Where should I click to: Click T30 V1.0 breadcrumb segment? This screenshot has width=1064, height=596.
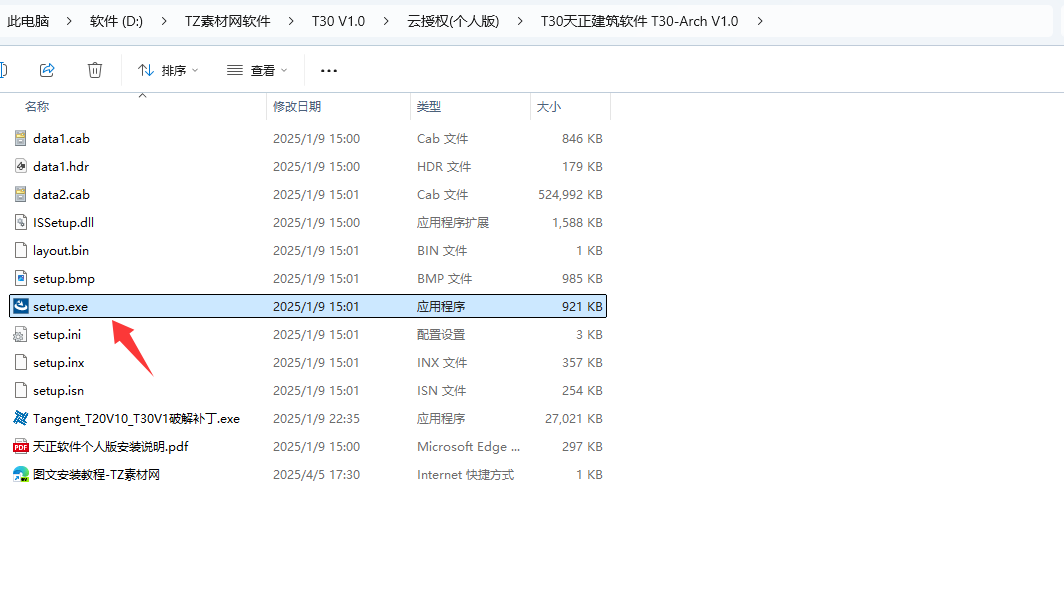tap(338, 21)
